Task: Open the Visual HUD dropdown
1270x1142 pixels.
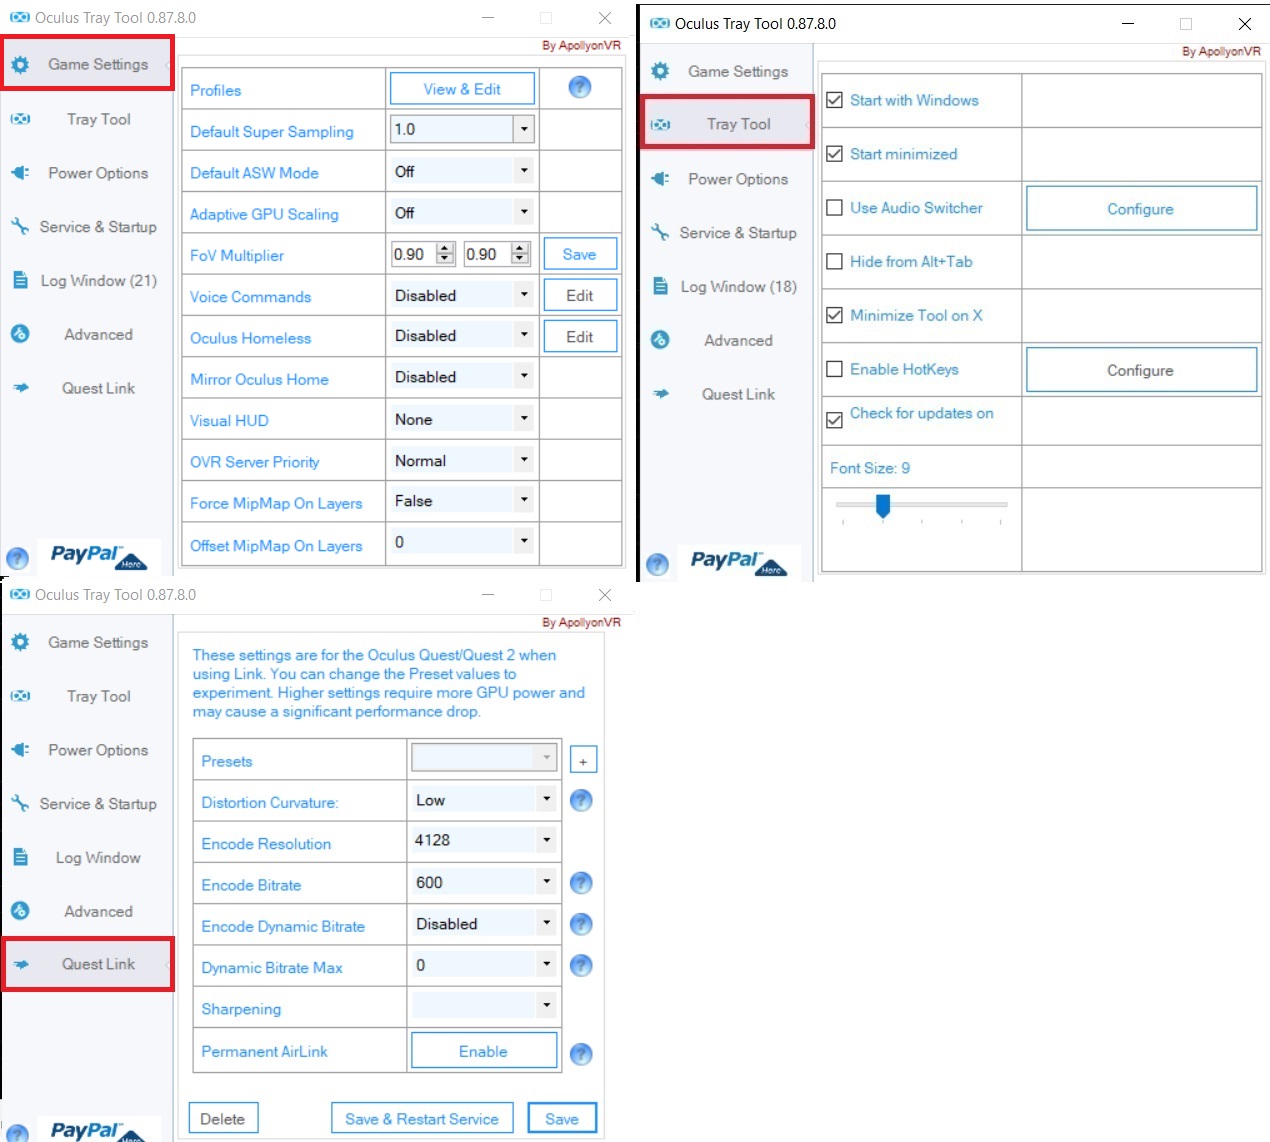Action: 524,419
